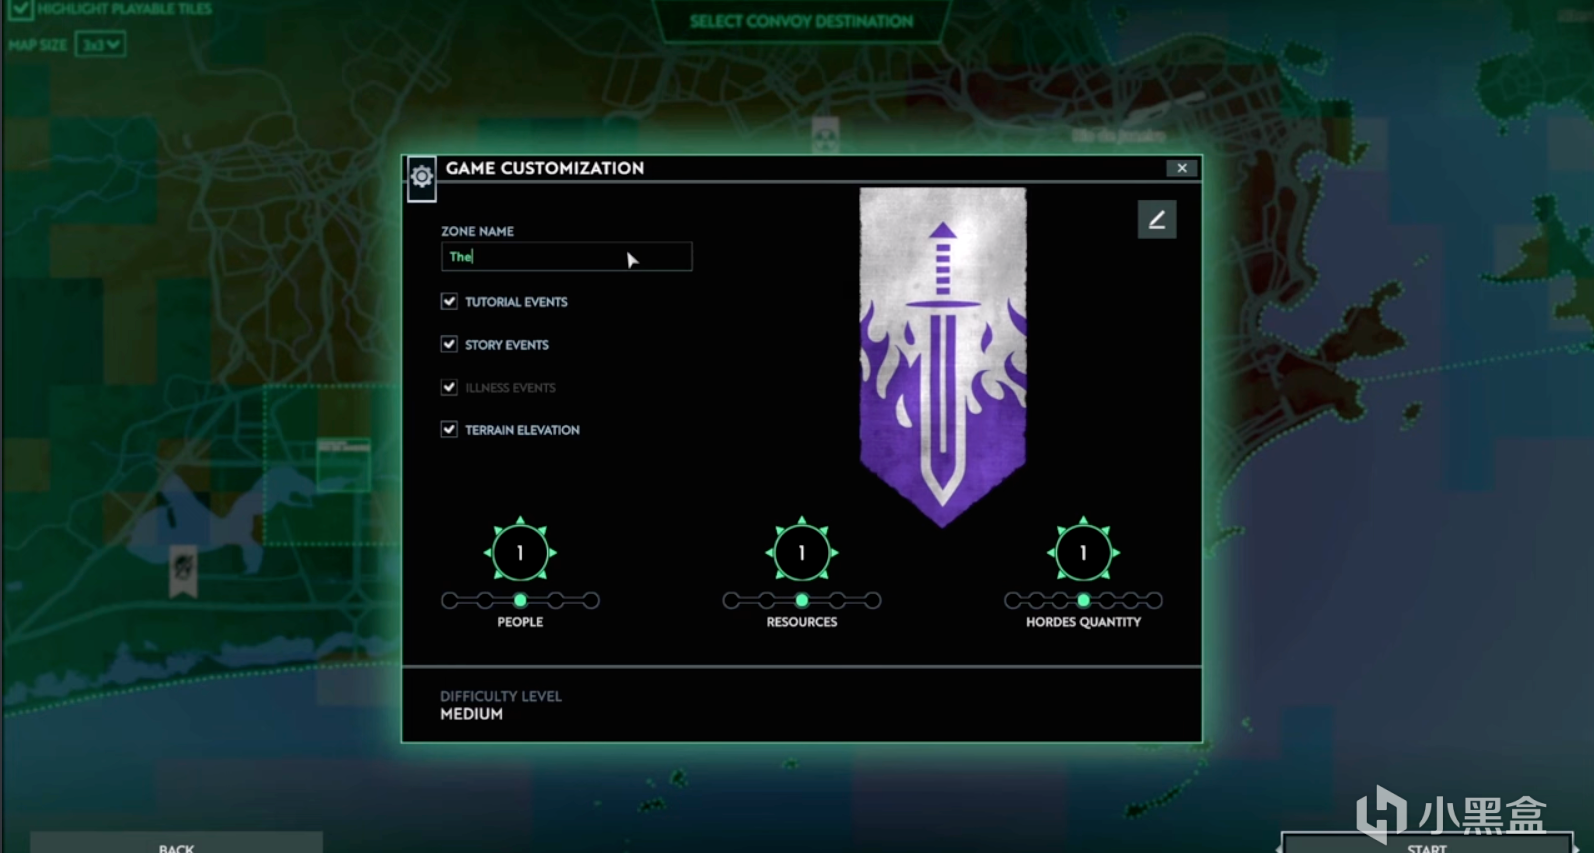1594x853 pixels.
Task: Close the Game Customization dialog
Action: pos(1181,168)
